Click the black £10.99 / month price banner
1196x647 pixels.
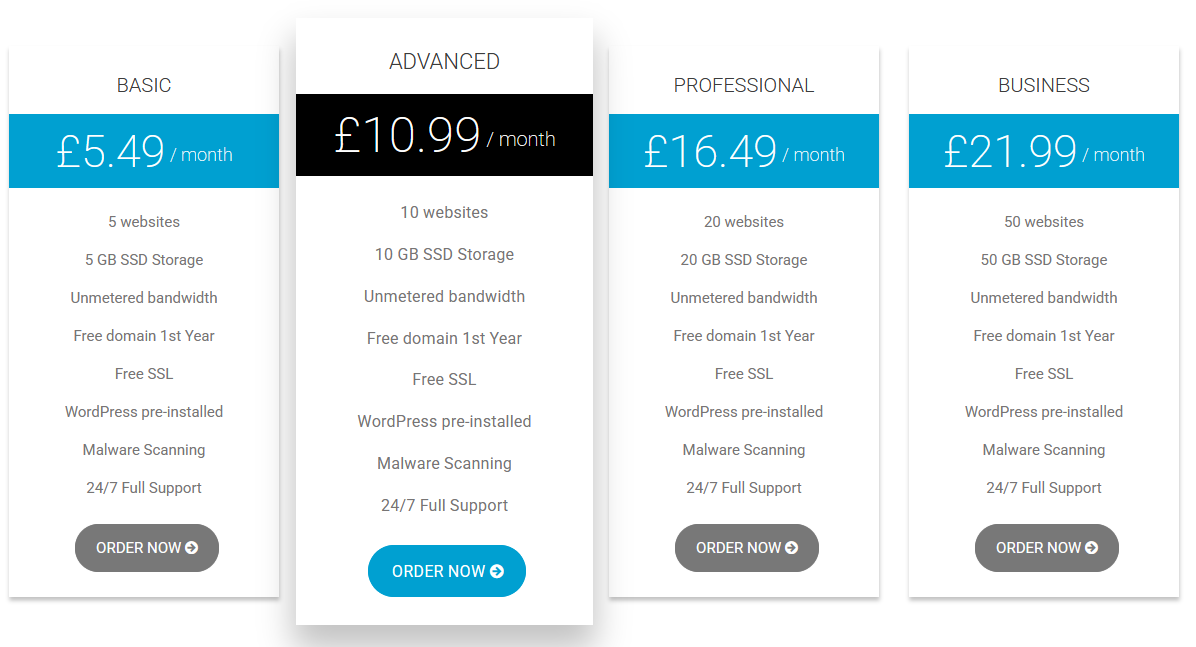pyautogui.click(x=444, y=135)
